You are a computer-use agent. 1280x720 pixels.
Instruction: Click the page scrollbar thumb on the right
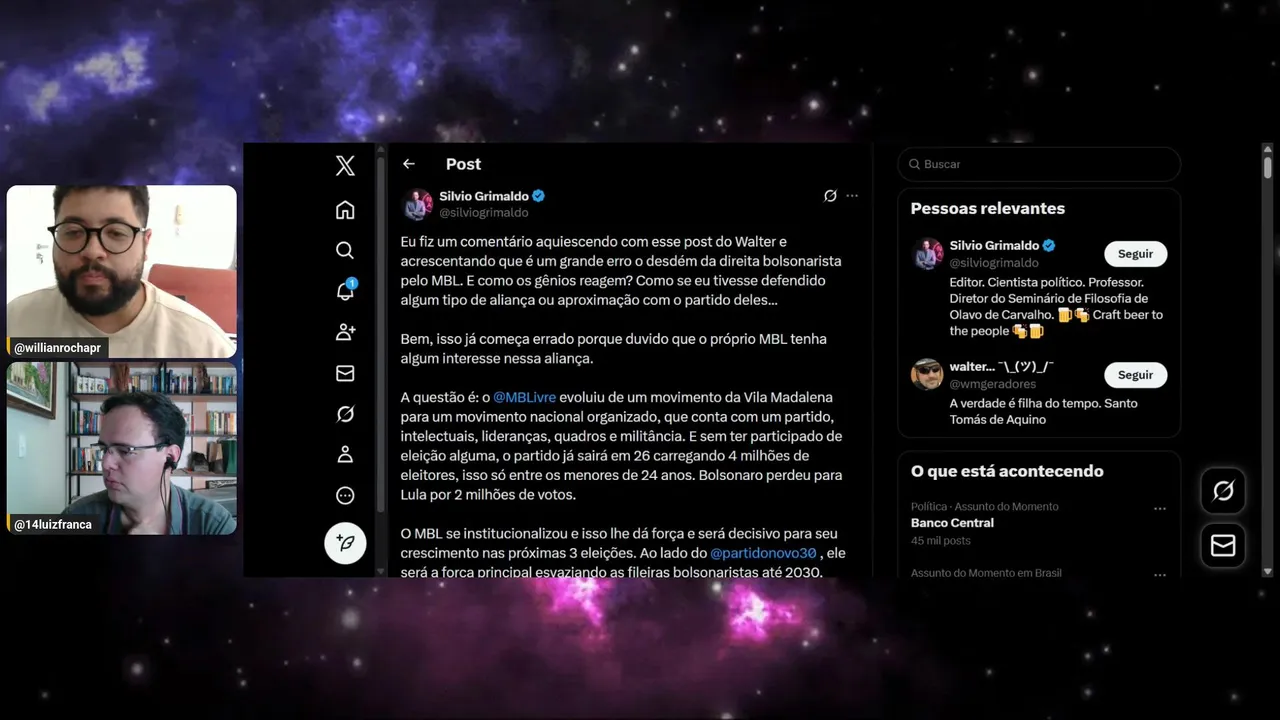click(x=1268, y=168)
